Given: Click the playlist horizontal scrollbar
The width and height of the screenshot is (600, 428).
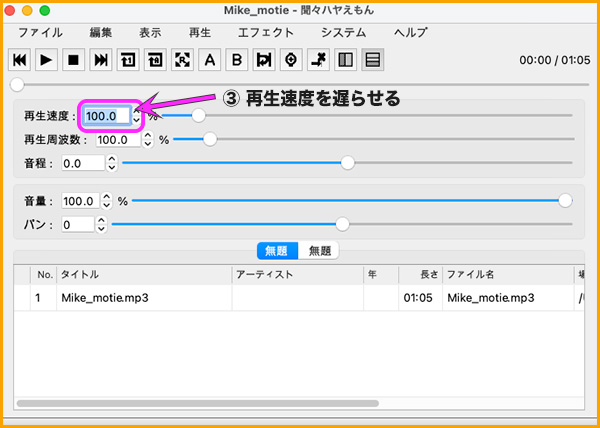Looking at the screenshot, I should (197, 403).
